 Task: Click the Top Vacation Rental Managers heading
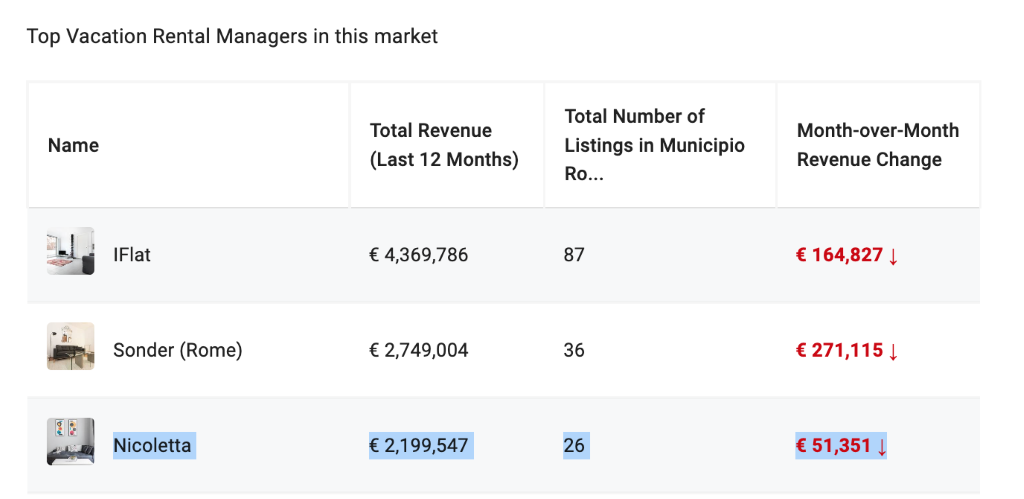click(232, 36)
